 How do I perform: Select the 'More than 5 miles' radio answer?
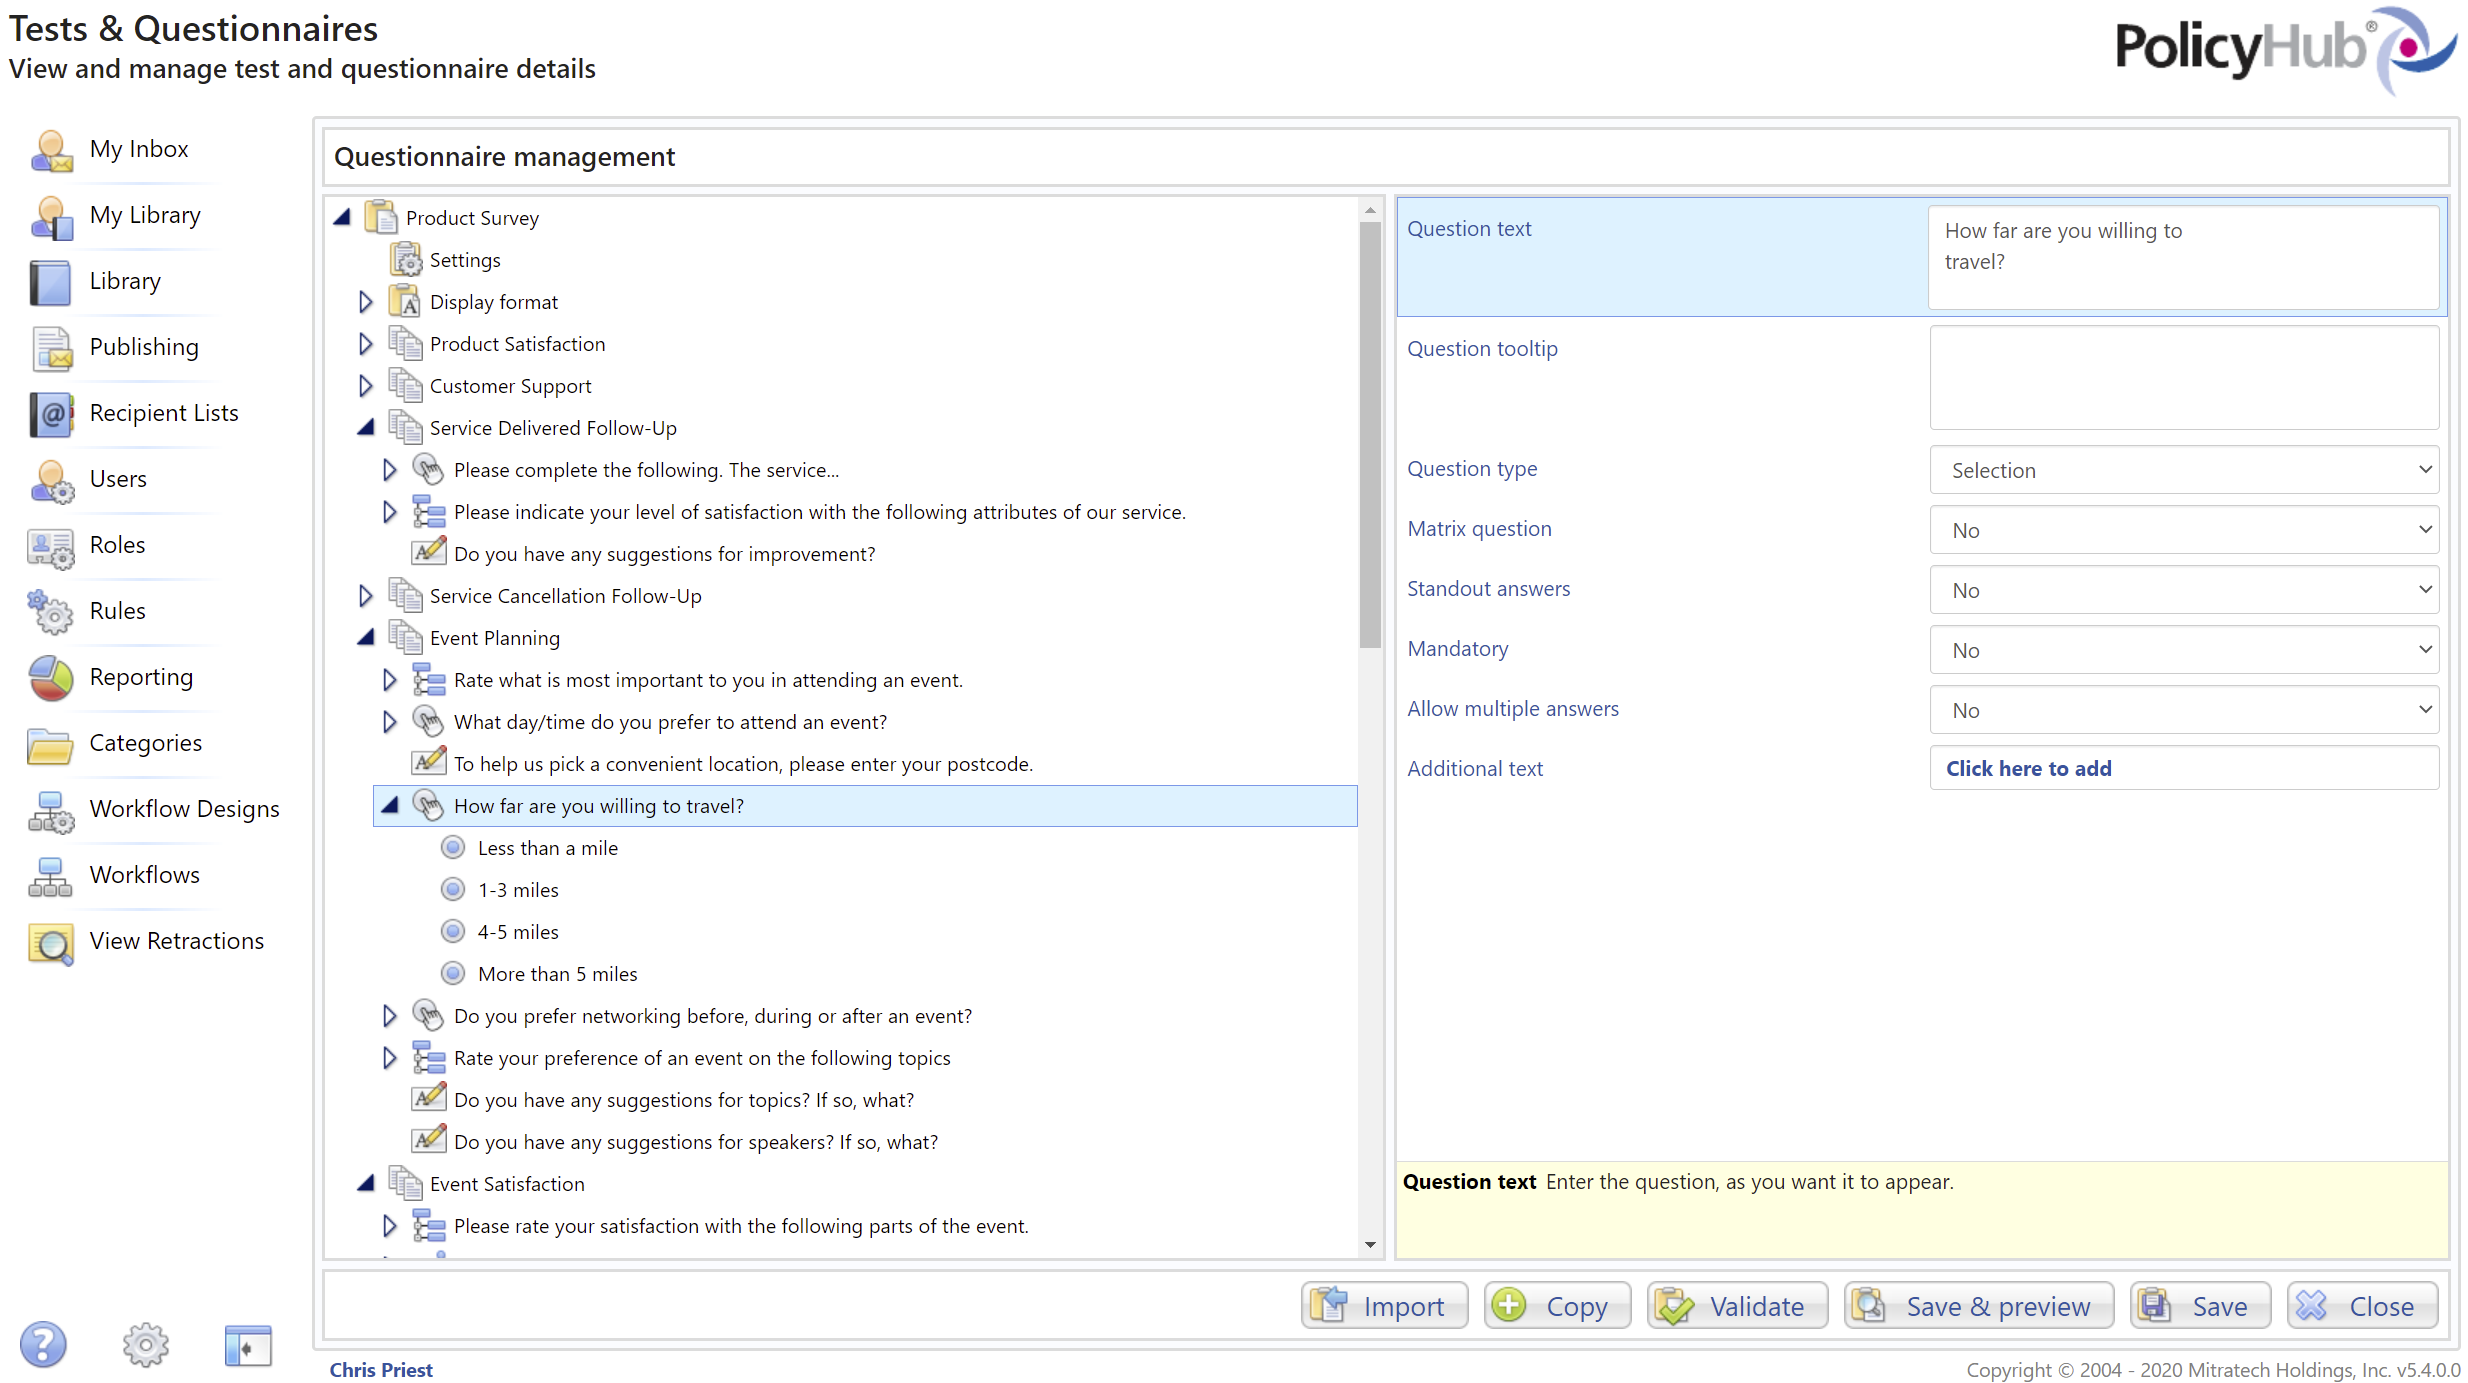point(453,974)
